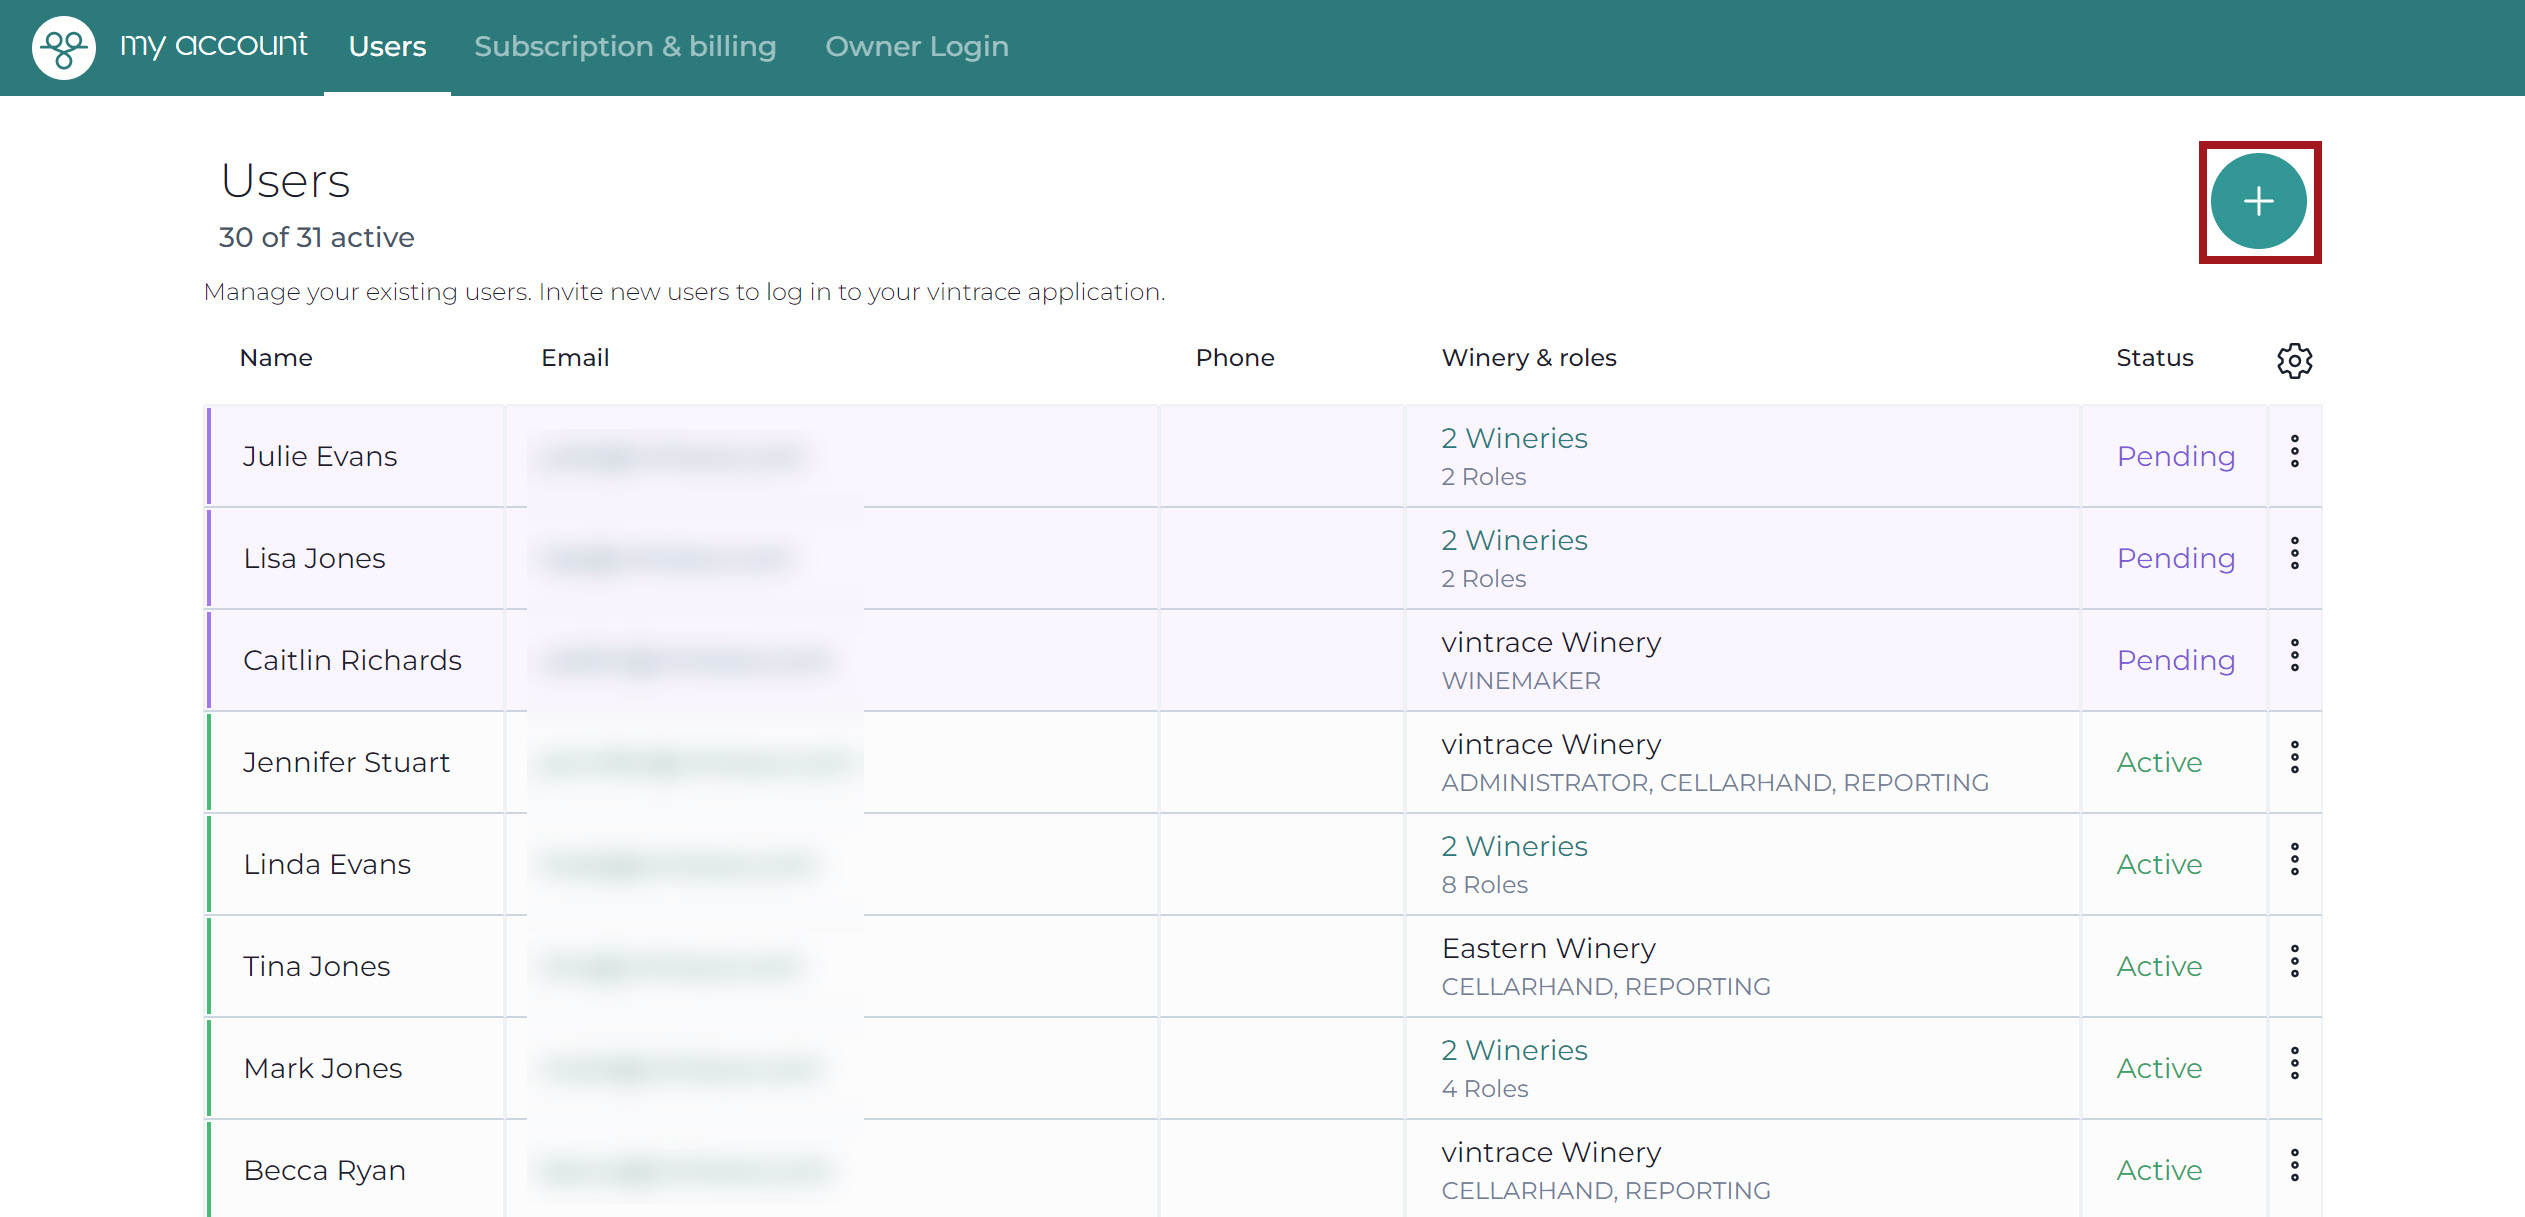The width and height of the screenshot is (2525, 1217).
Task: Click the add new user plus button
Action: 2258,201
